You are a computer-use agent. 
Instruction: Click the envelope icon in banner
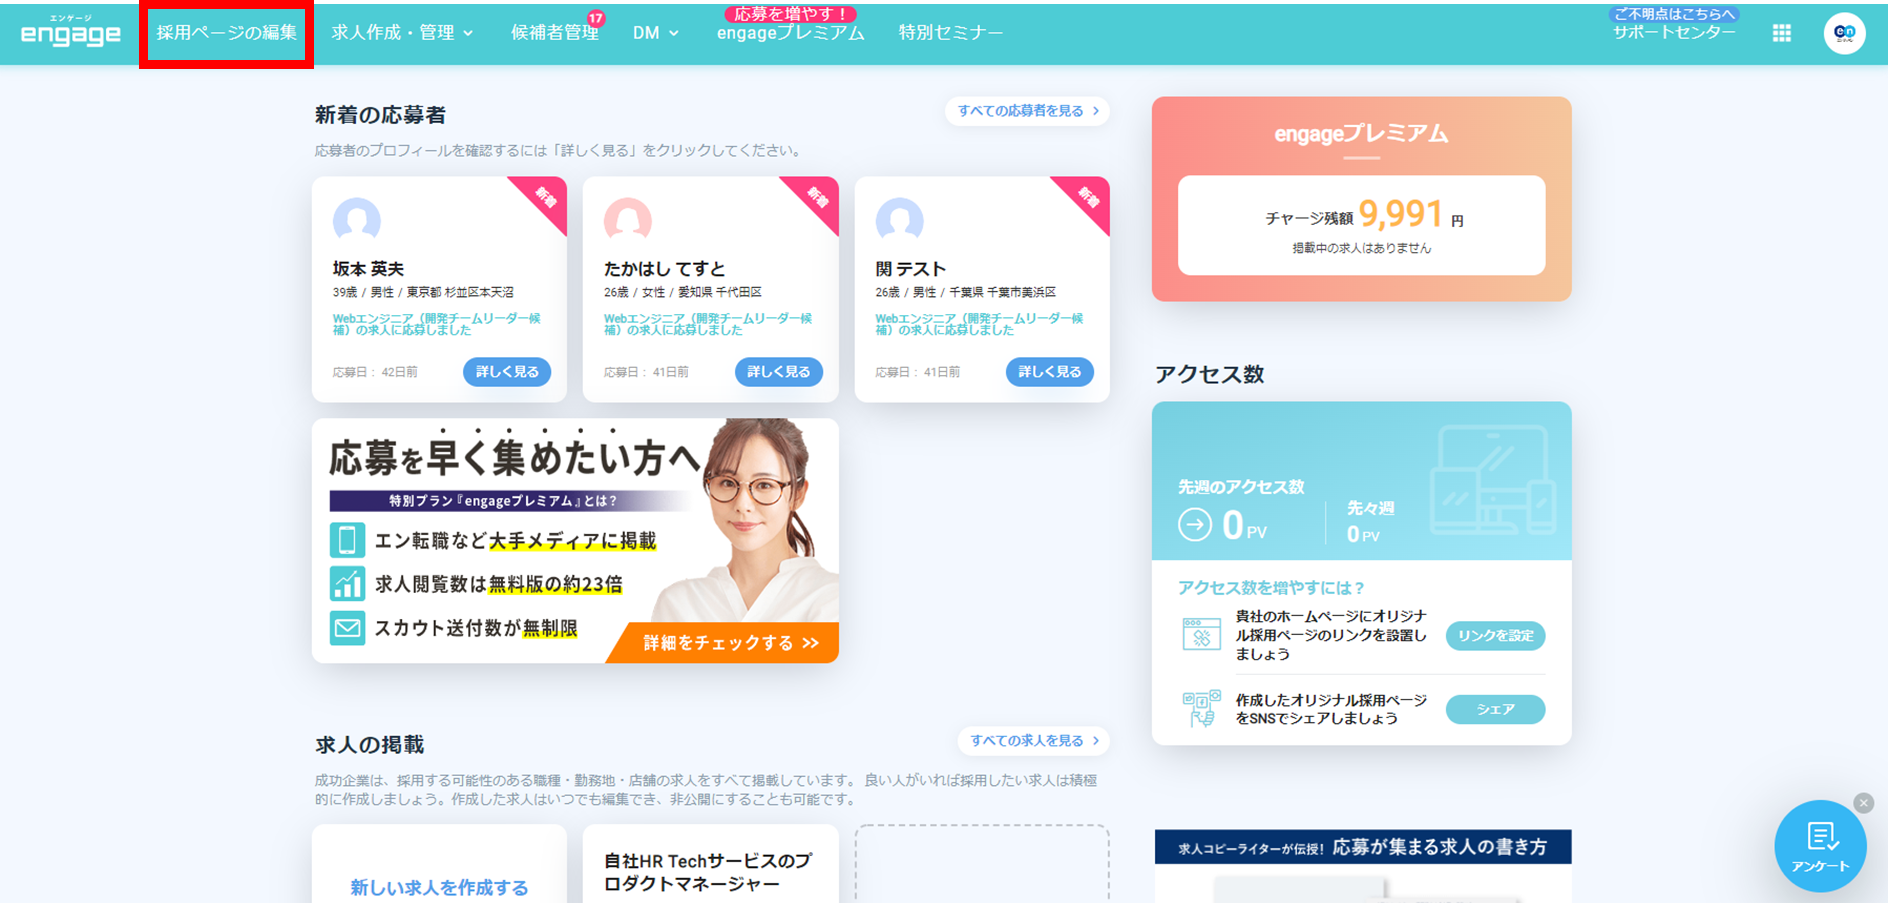[x=347, y=628]
